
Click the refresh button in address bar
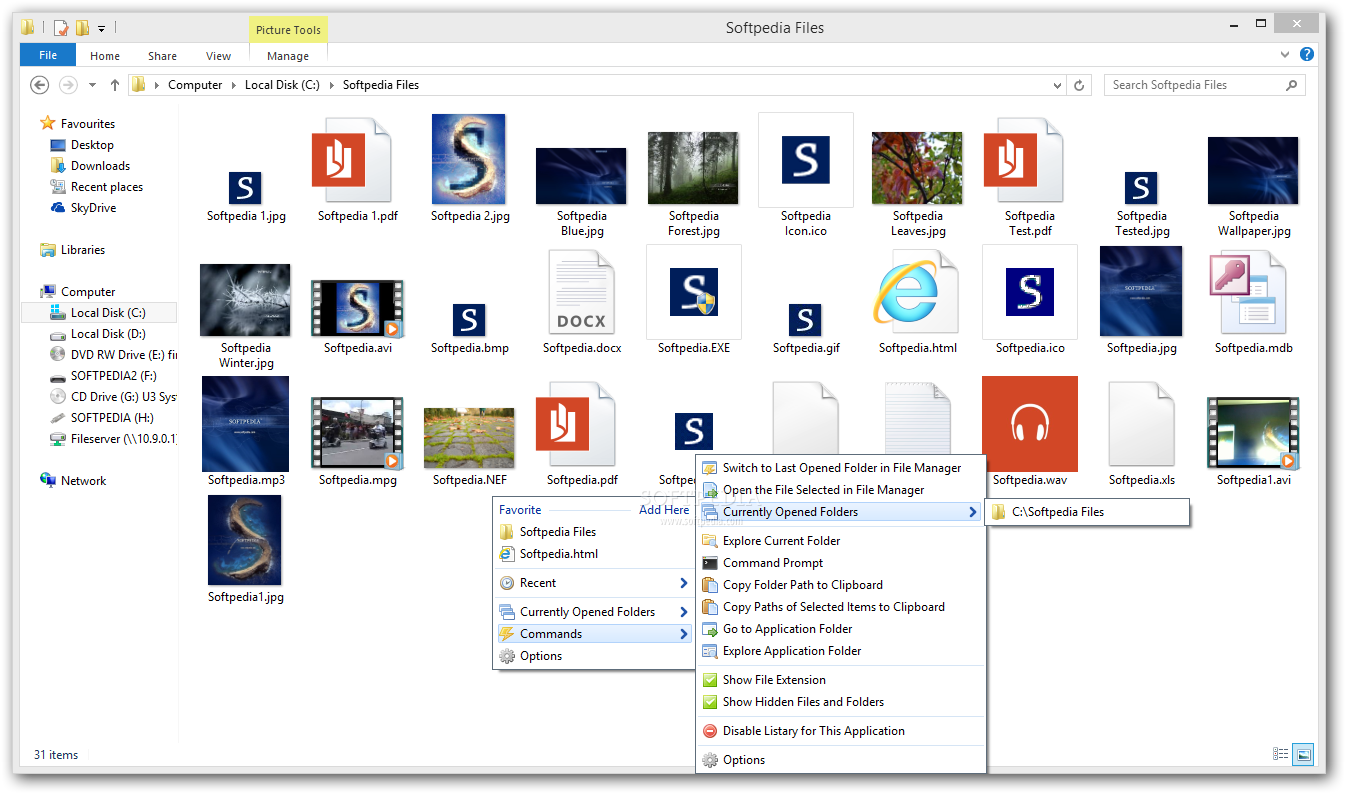[x=1079, y=85]
